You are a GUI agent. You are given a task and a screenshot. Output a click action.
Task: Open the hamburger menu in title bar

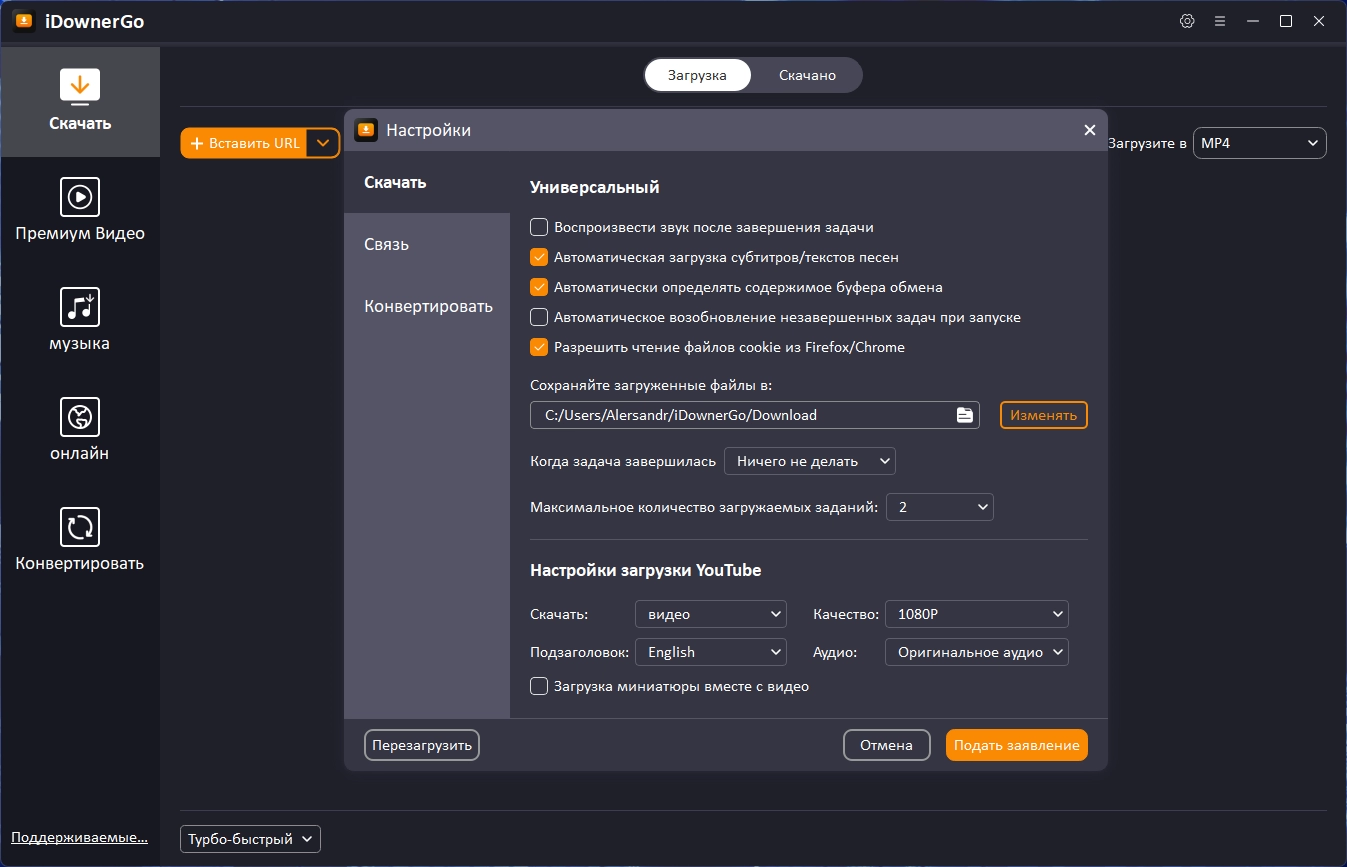tap(1220, 21)
